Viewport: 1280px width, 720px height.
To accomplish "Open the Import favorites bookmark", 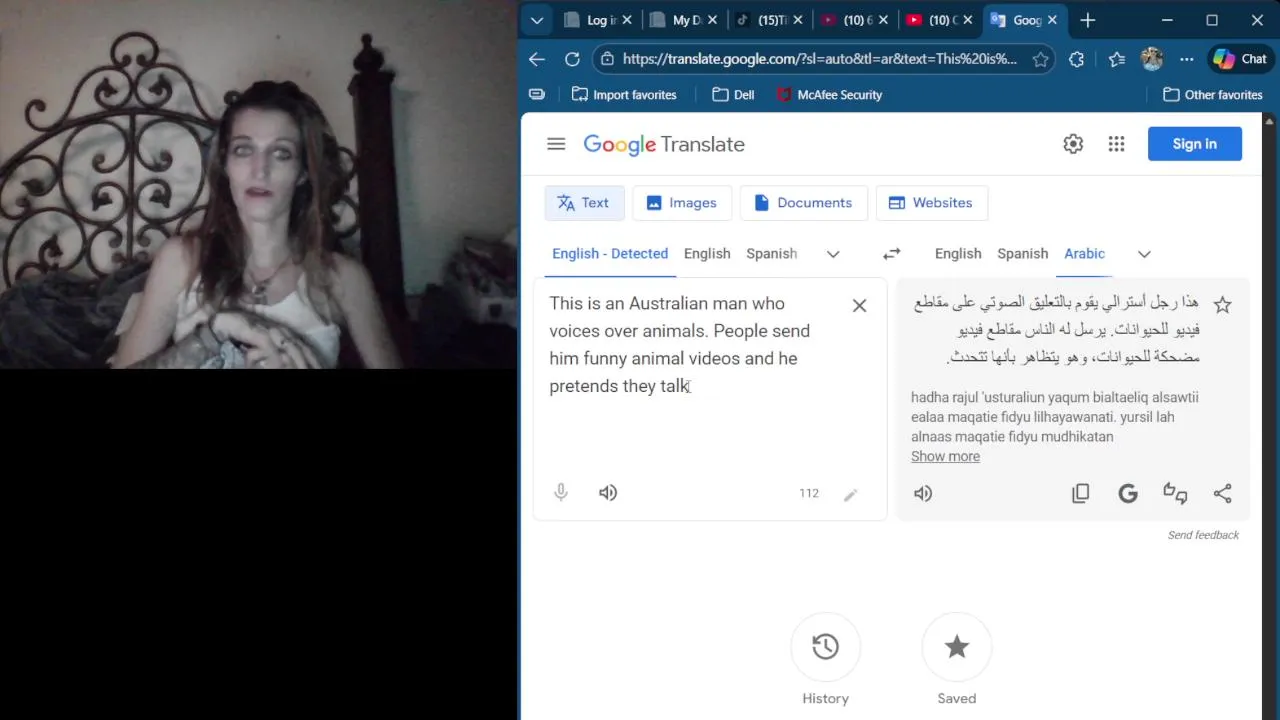I will pos(624,95).
